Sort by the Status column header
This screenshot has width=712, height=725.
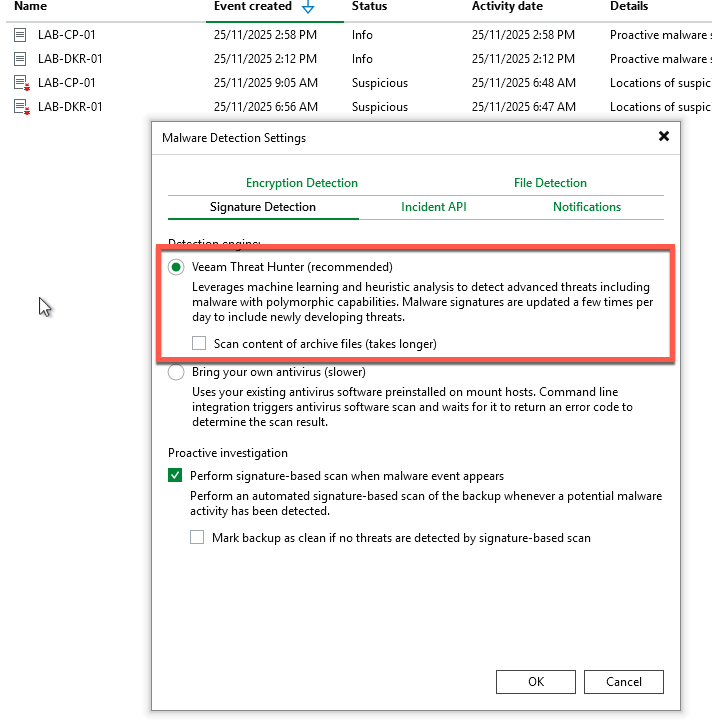(x=369, y=7)
